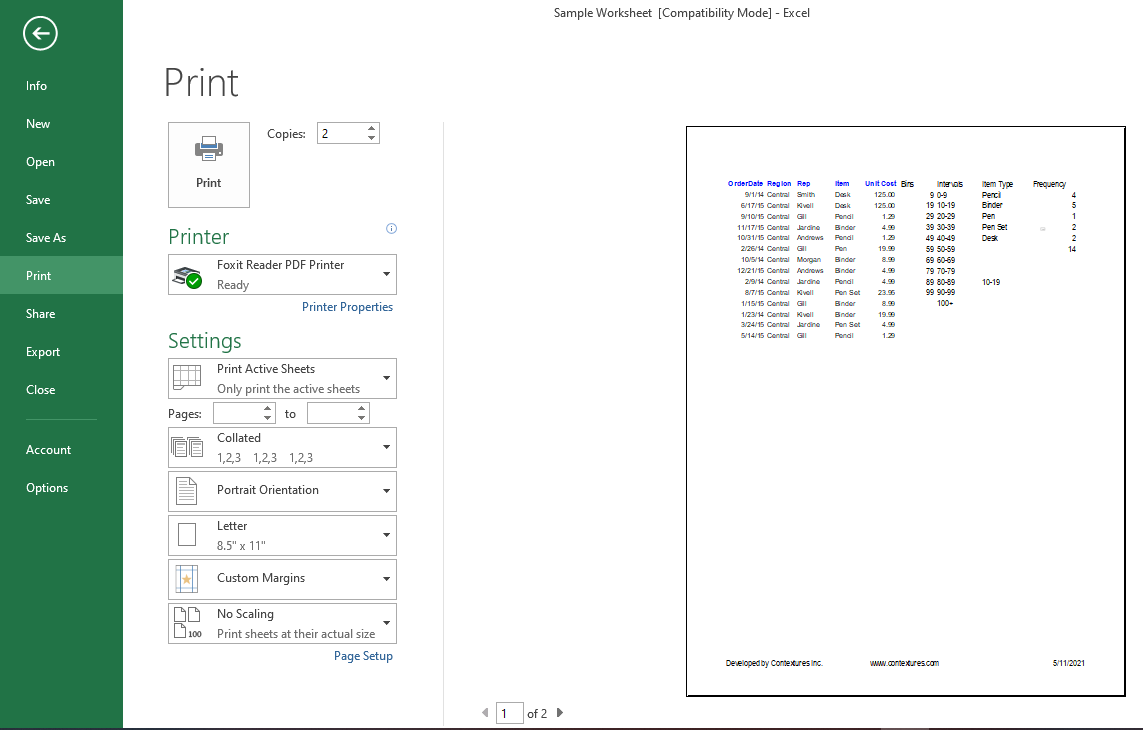Increase the Pages start value spinner
Screen dimensions: 1143x730
click(x=267, y=408)
